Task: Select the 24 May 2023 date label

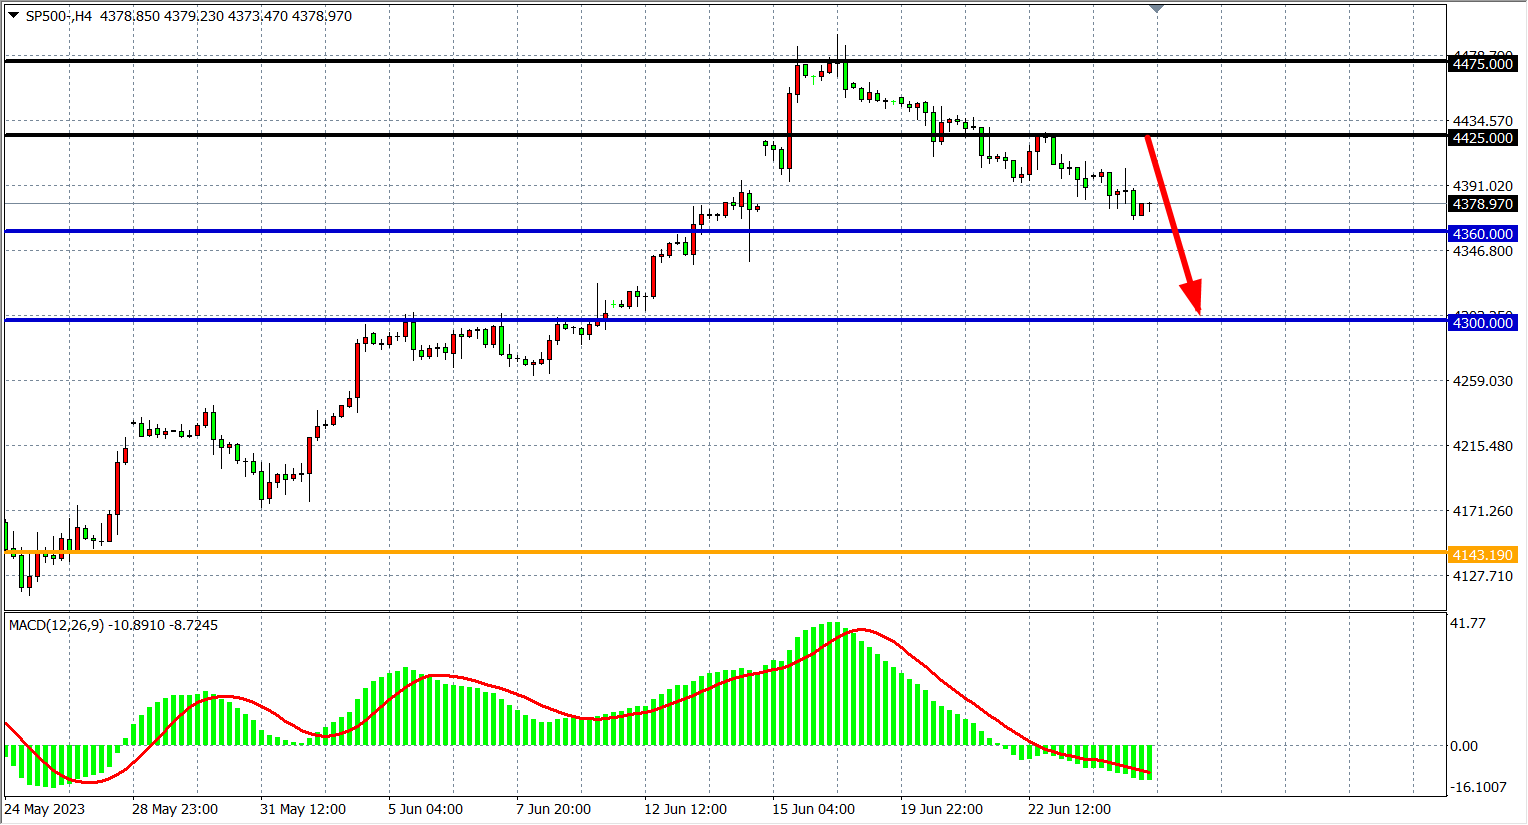Action: (x=45, y=809)
